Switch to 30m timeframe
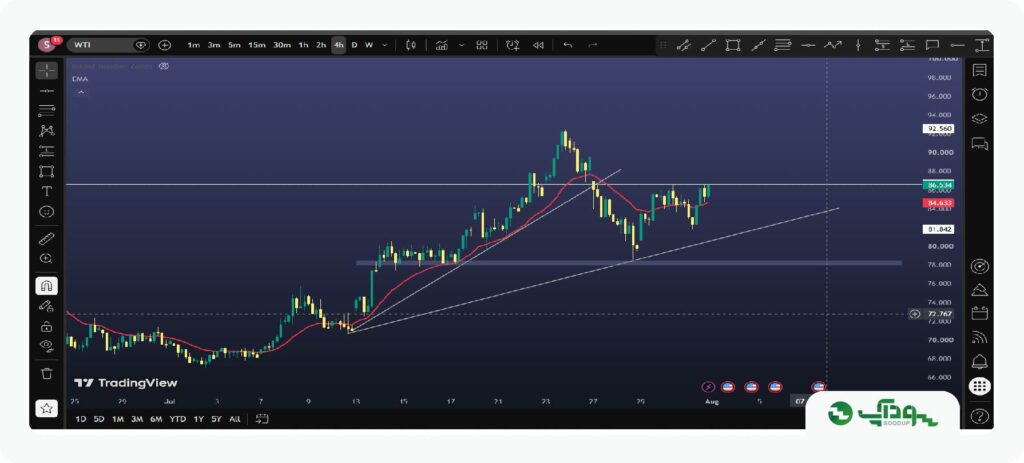The width and height of the screenshot is (1024, 463). click(x=282, y=45)
